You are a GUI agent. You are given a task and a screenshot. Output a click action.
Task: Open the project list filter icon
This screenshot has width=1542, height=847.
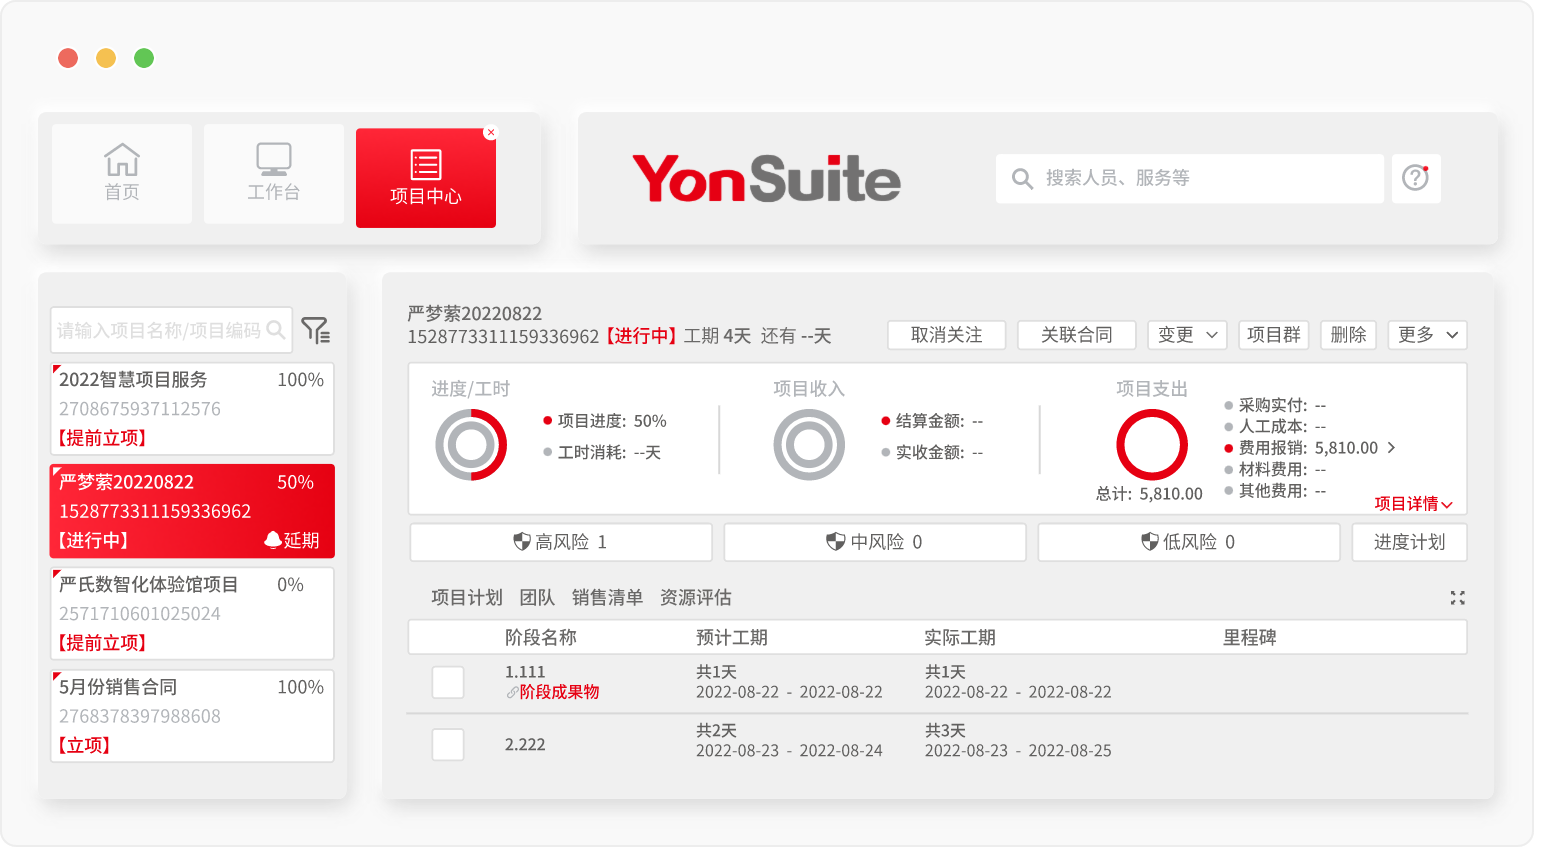pyautogui.click(x=316, y=330)
